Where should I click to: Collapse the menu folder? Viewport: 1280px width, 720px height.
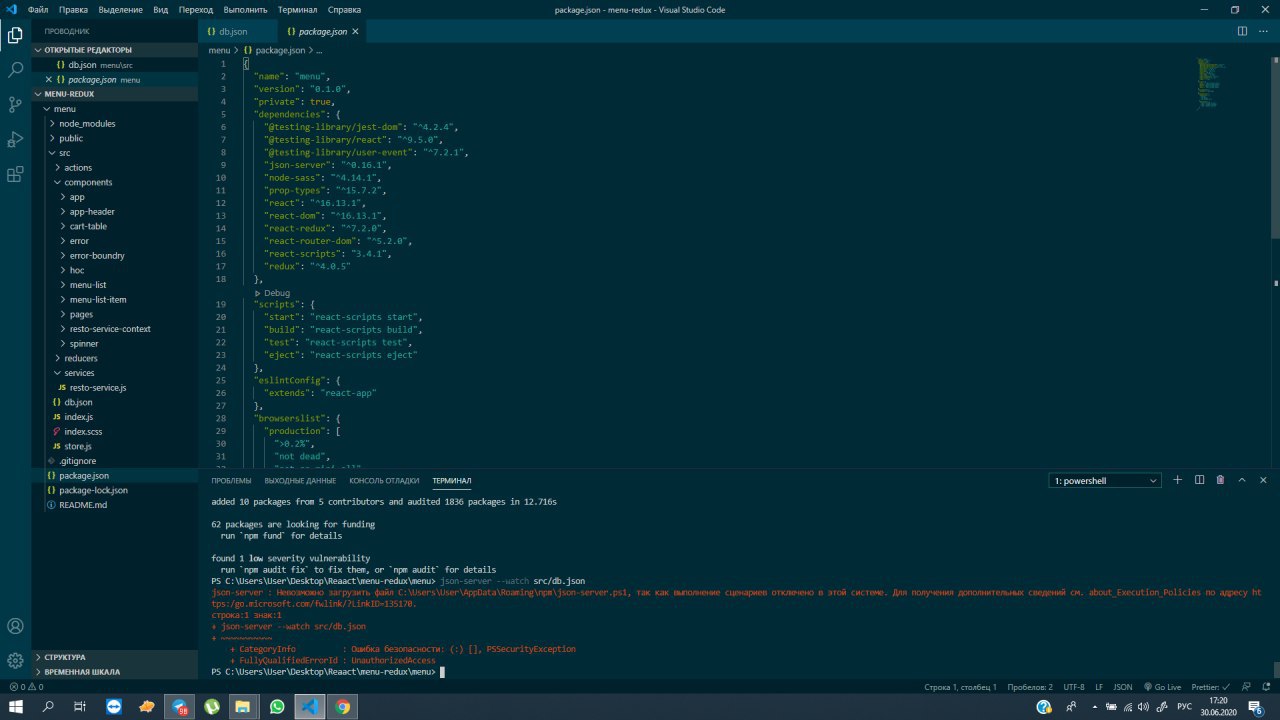point(115,109)
